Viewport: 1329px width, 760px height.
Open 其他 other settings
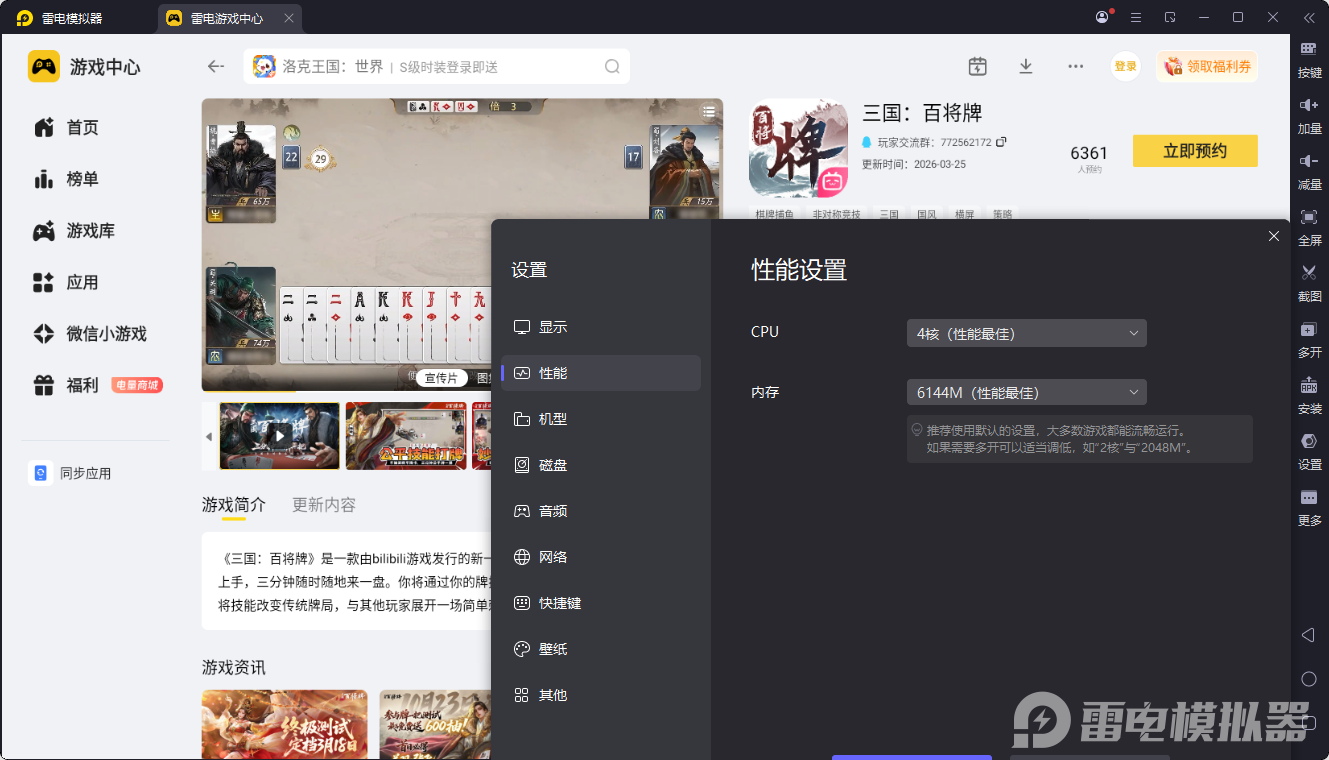(x=601, y=695)
